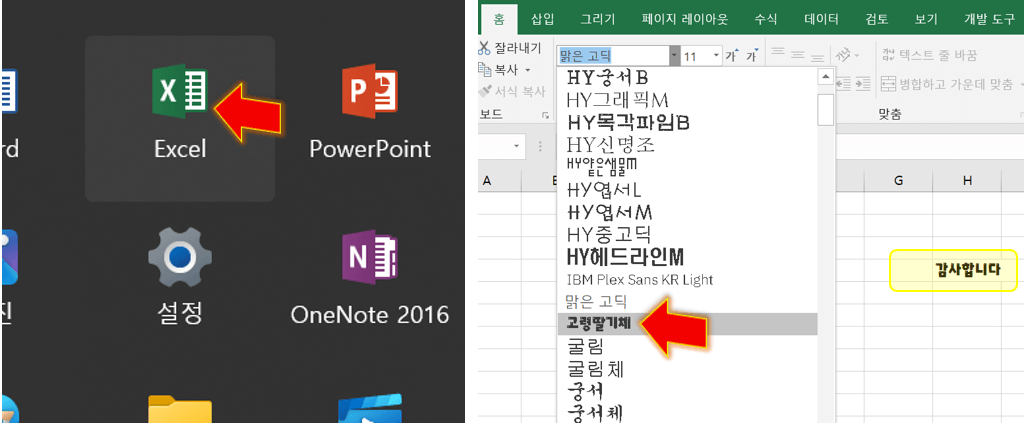
Task: Open the Name Box dropdown arrow
Action: coord(517,145)
